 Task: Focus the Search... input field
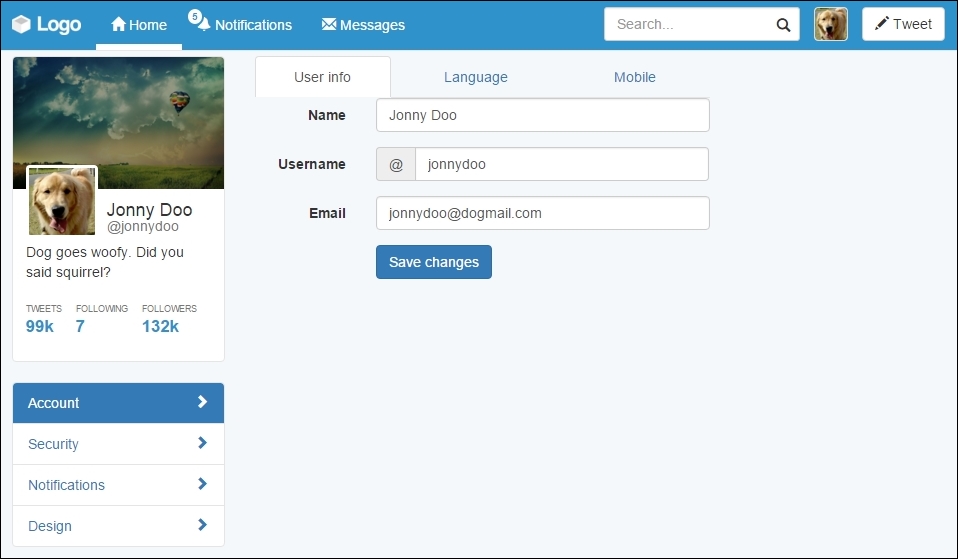click(701, 24)
